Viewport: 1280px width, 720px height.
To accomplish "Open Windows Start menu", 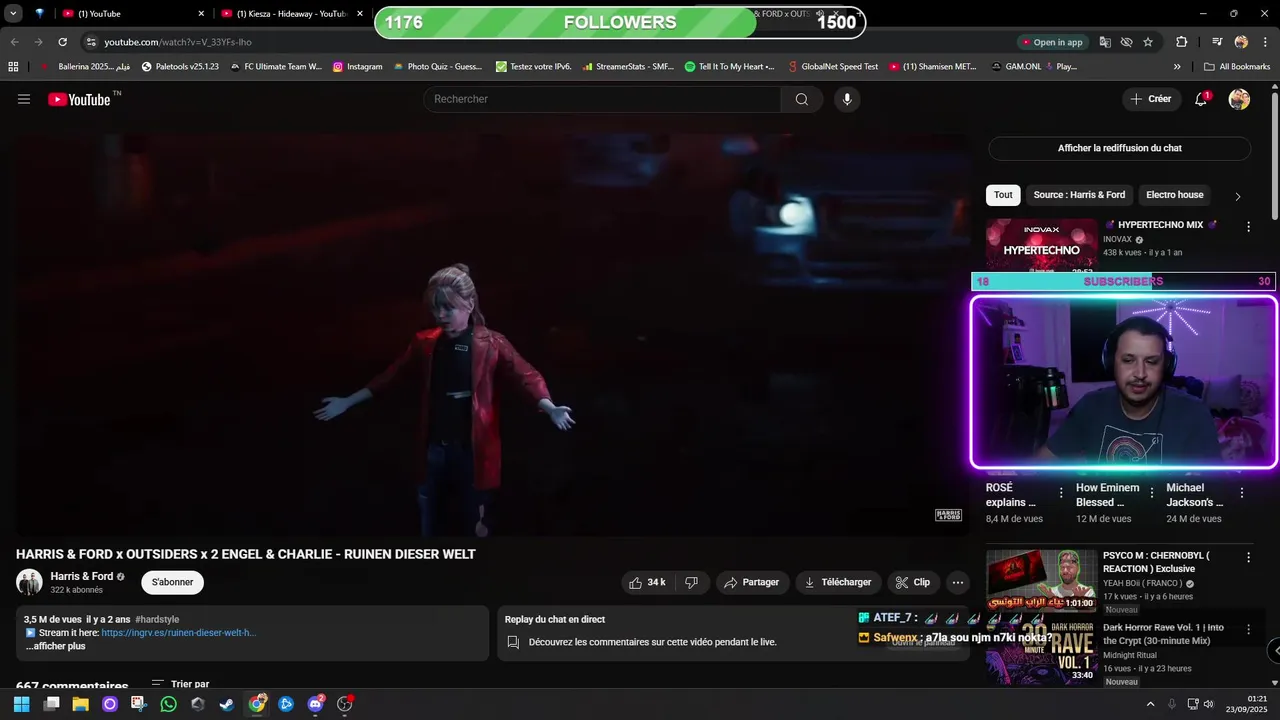I will coord(21,704).
